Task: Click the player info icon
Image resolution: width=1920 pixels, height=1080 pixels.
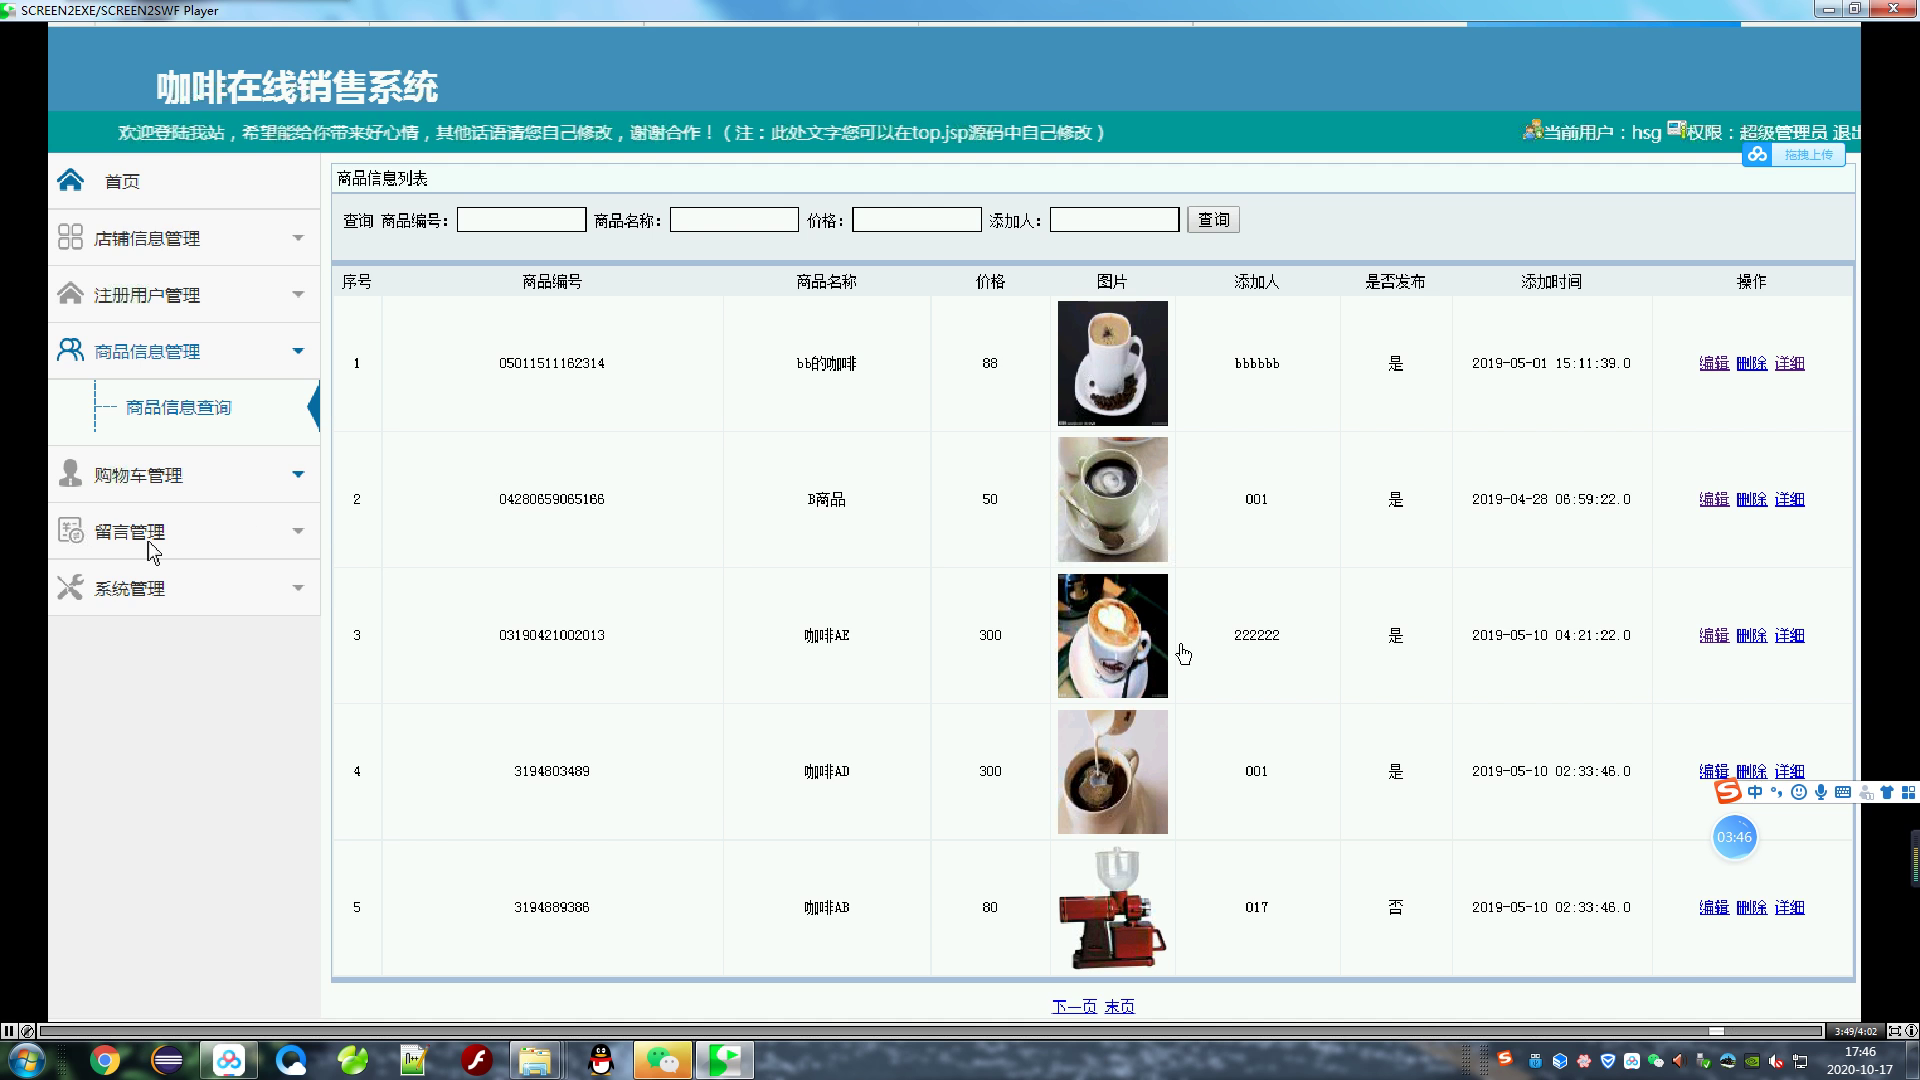Action: pos(1911,1031)
